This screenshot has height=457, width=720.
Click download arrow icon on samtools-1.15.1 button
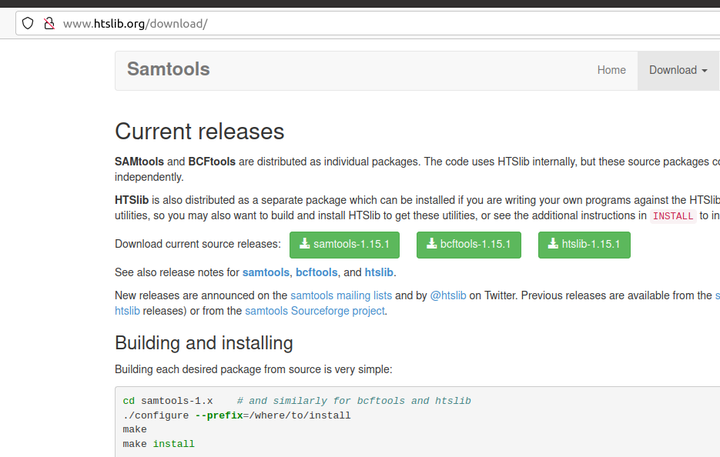305,244
